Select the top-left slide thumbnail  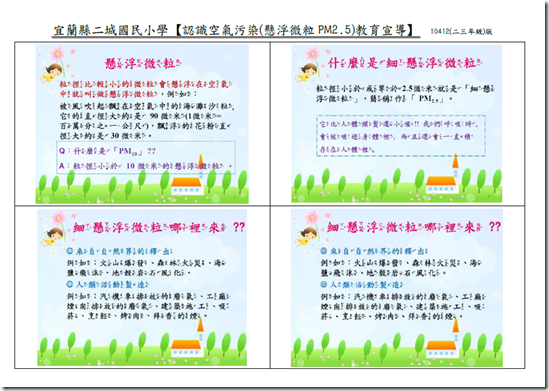[142, 124]
